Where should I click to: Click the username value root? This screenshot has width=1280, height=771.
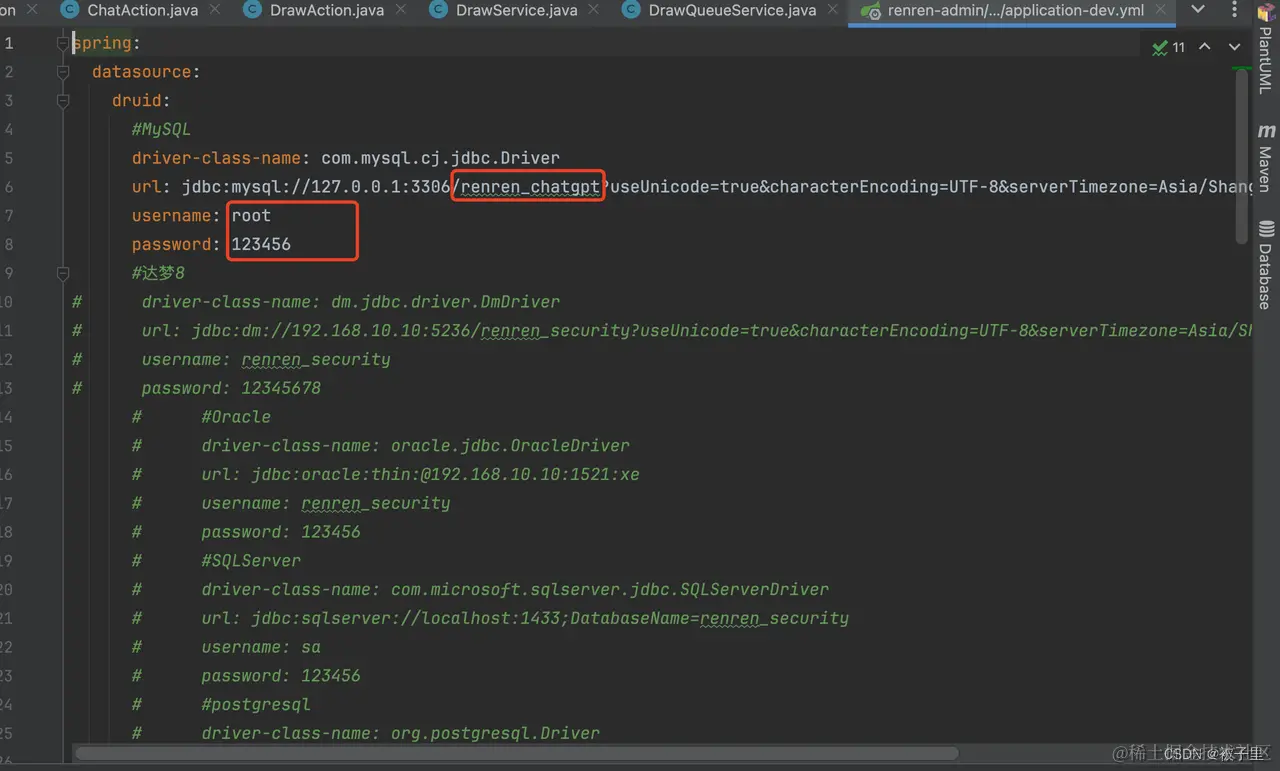[251, 216]
